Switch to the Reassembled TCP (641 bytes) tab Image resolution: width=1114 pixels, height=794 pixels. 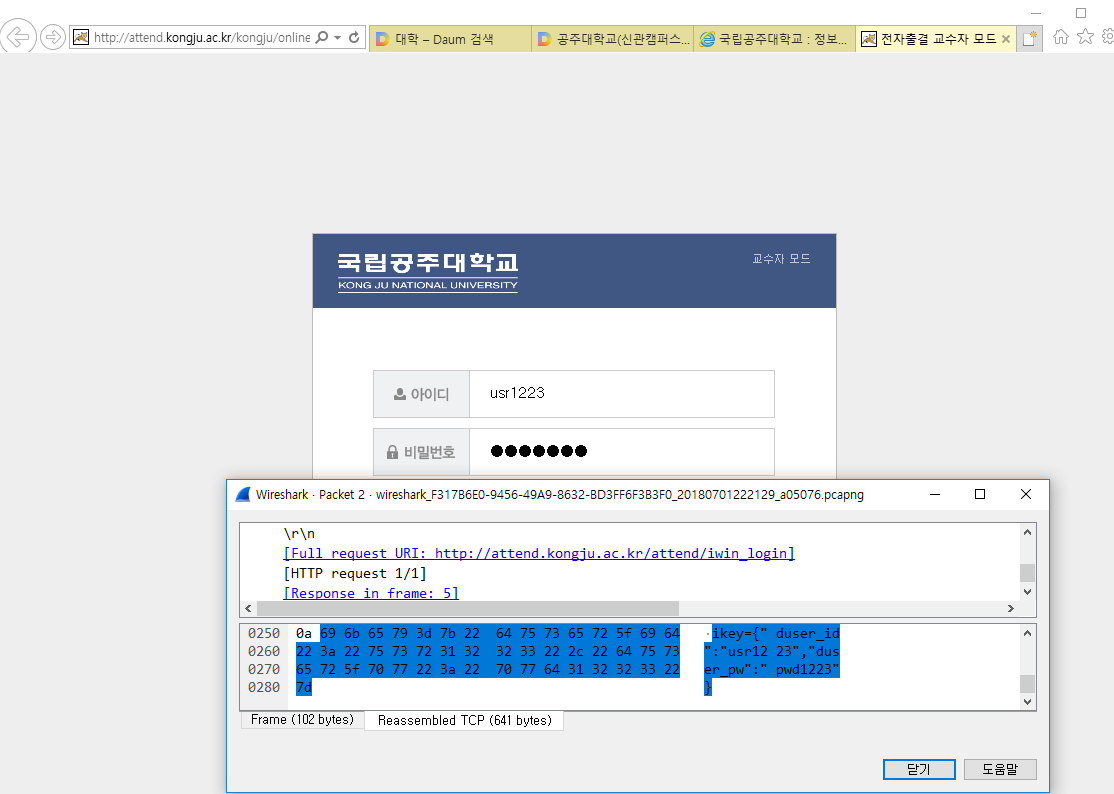point(465,720)
